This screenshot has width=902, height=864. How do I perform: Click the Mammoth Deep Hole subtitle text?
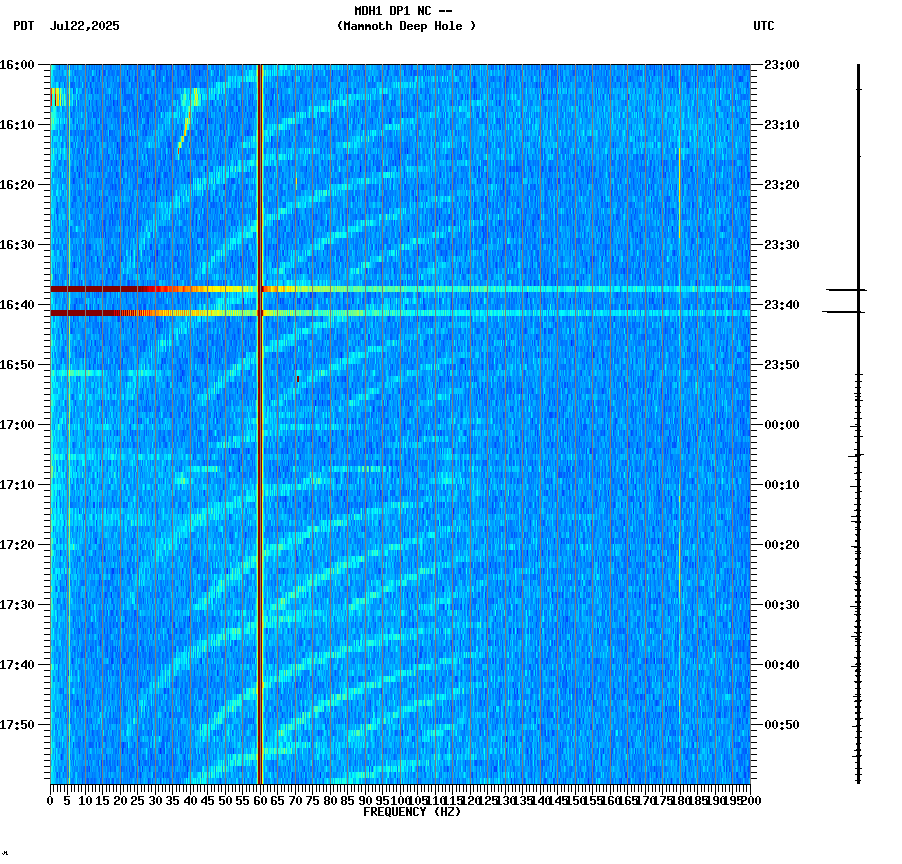tap(406, 27)
